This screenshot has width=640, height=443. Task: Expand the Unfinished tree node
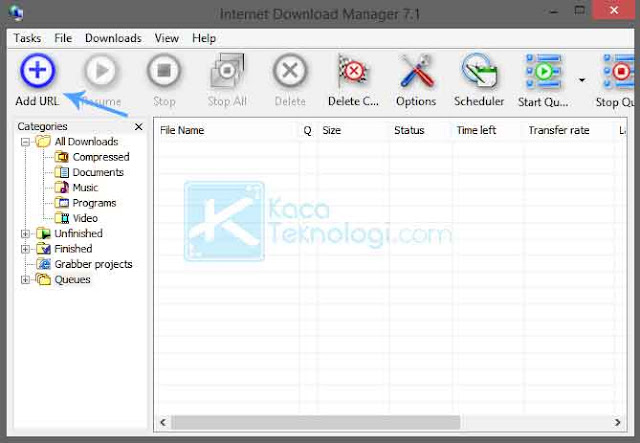click(25, 234)
